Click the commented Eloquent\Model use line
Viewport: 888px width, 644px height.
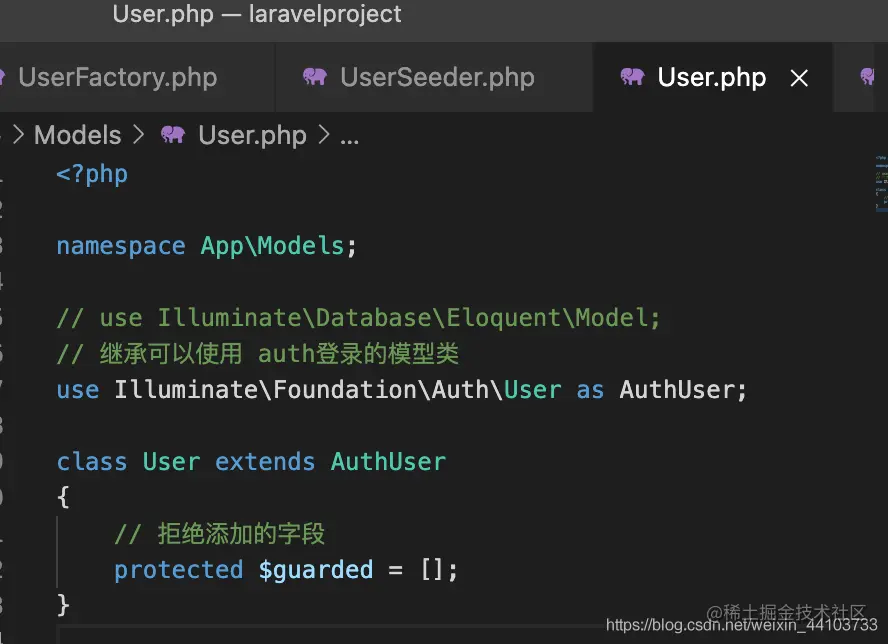click(x=358, y=317)
